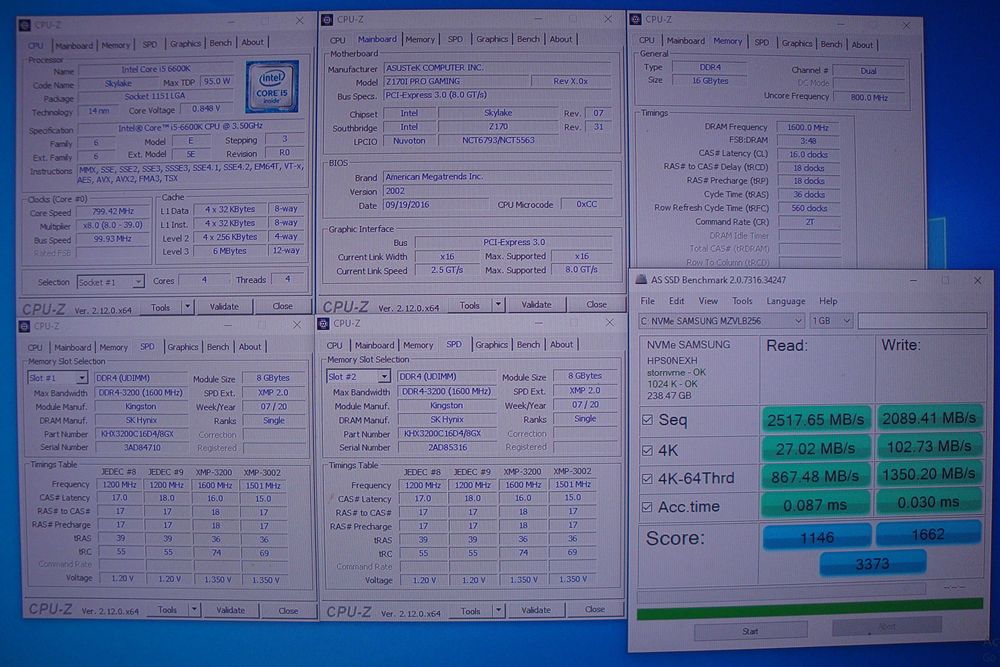Viewport: 1000px width, 667px height.
Task: Toggle the Seq benchmark checkbox
Action: 647,420
